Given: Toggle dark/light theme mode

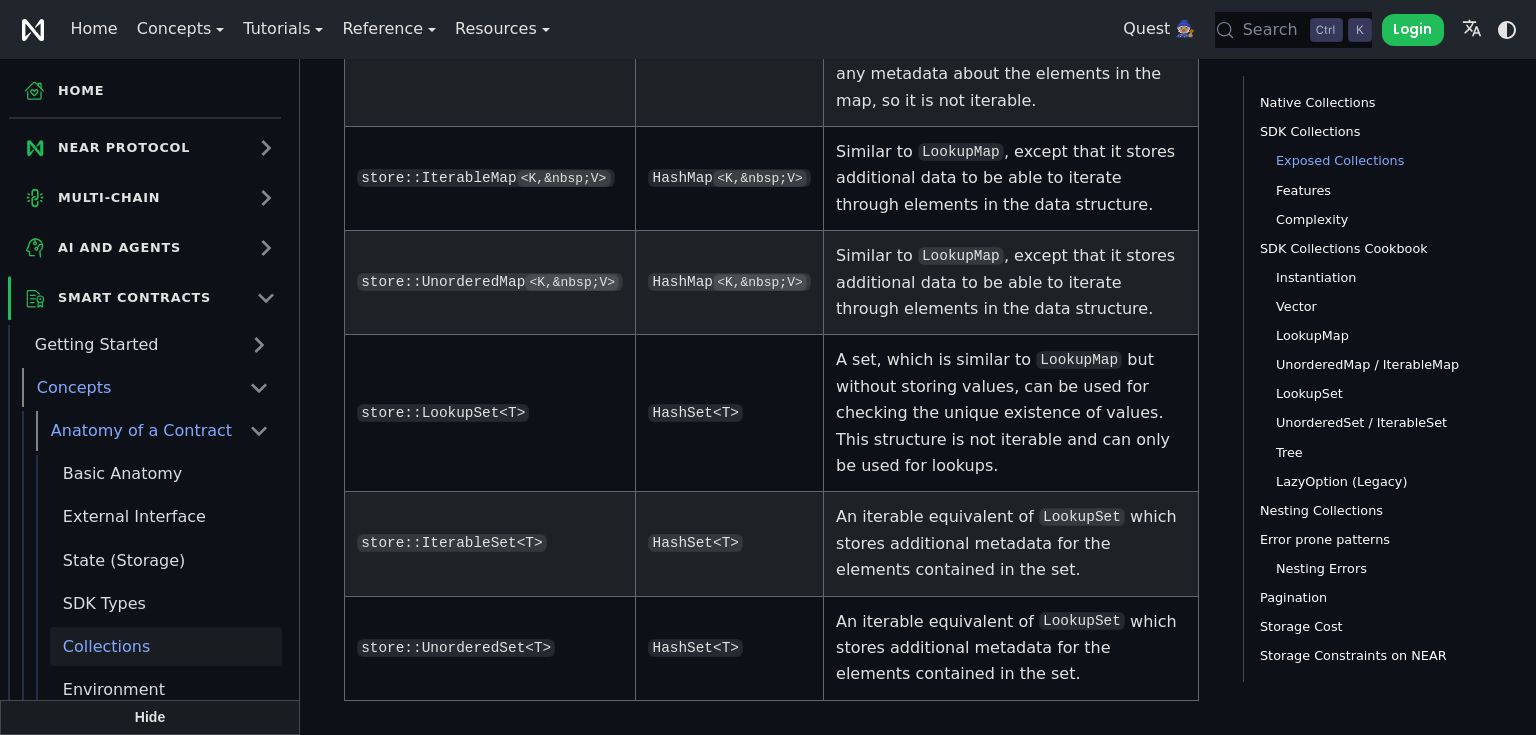Looking at the screenshot, I should [1507, 29].
